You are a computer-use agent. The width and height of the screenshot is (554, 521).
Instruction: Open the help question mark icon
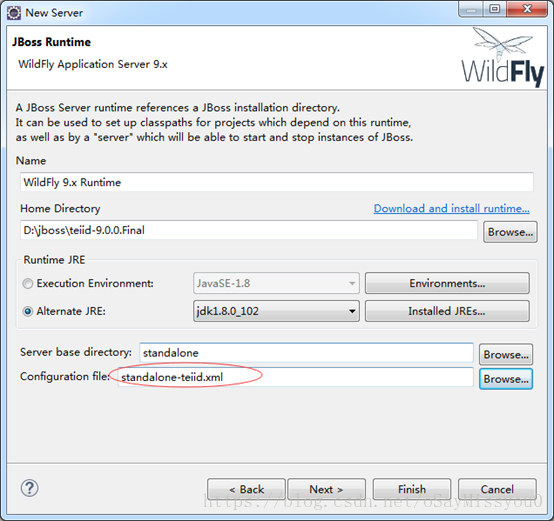pos(30,488)
